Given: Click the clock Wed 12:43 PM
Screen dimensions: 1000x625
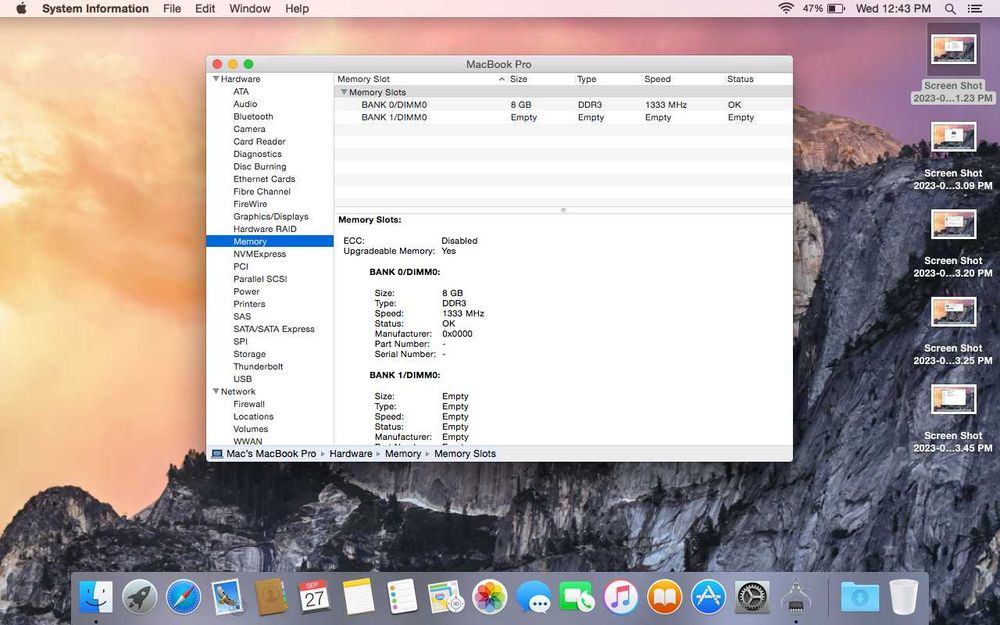Looking at the screenshot, I should [893, 8].
